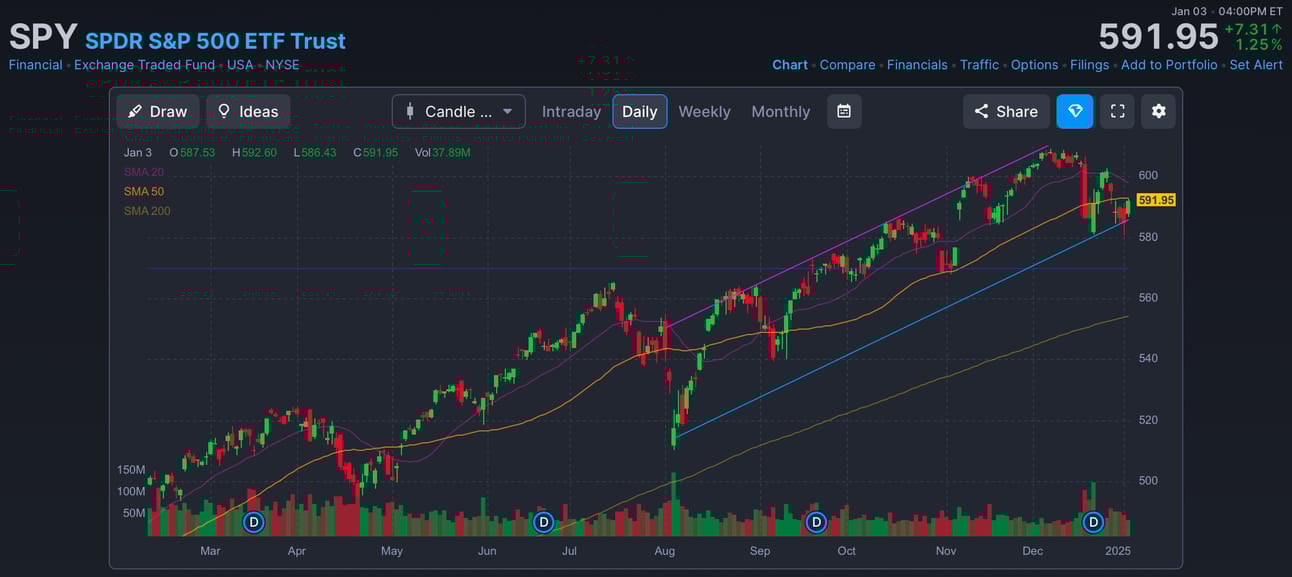Click the 591.95 yellow price tag on axis
The width and height of the screenshot is (1292, 577).
point(1155,200)
